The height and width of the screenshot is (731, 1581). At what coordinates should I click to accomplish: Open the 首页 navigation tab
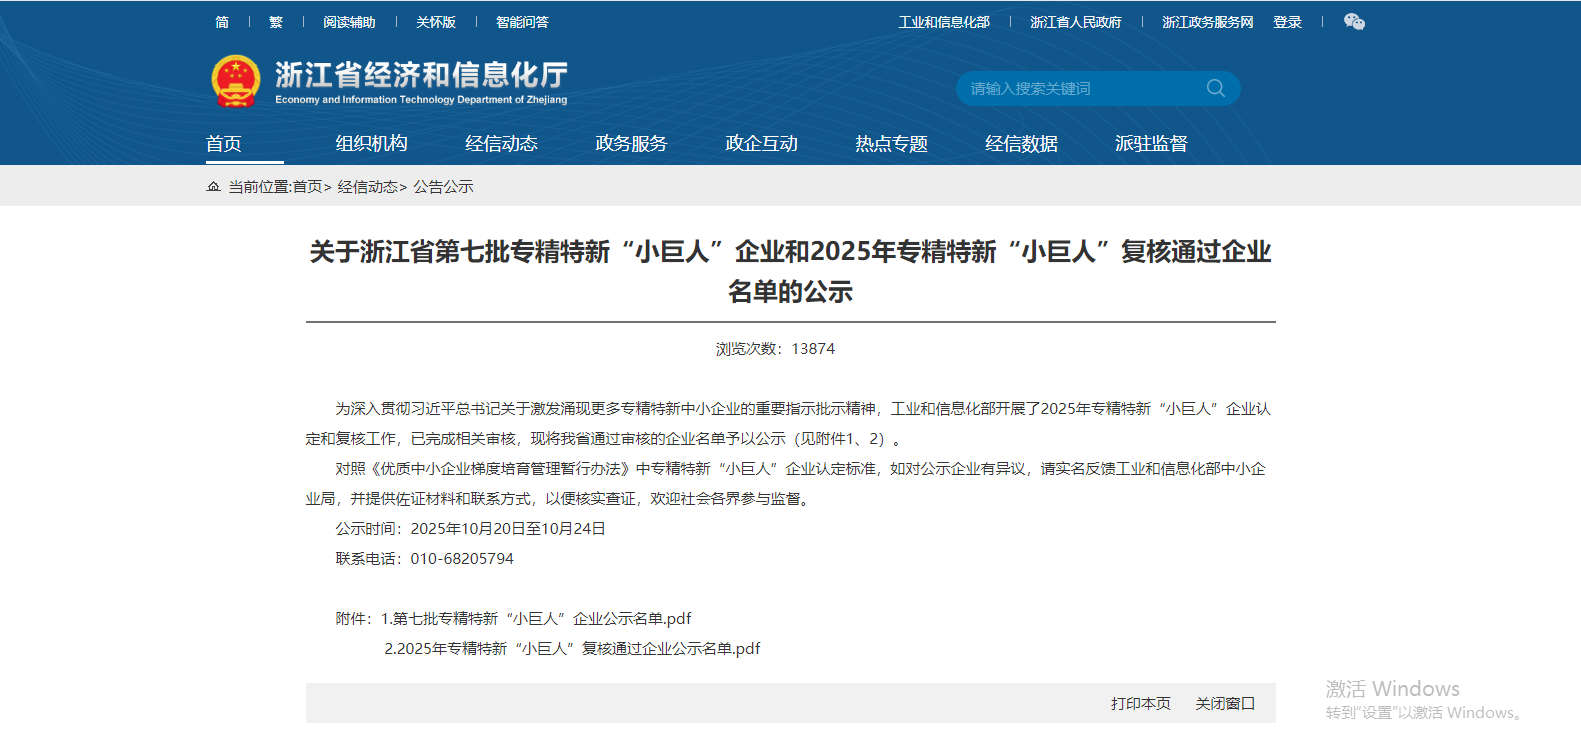pos(224,144)
